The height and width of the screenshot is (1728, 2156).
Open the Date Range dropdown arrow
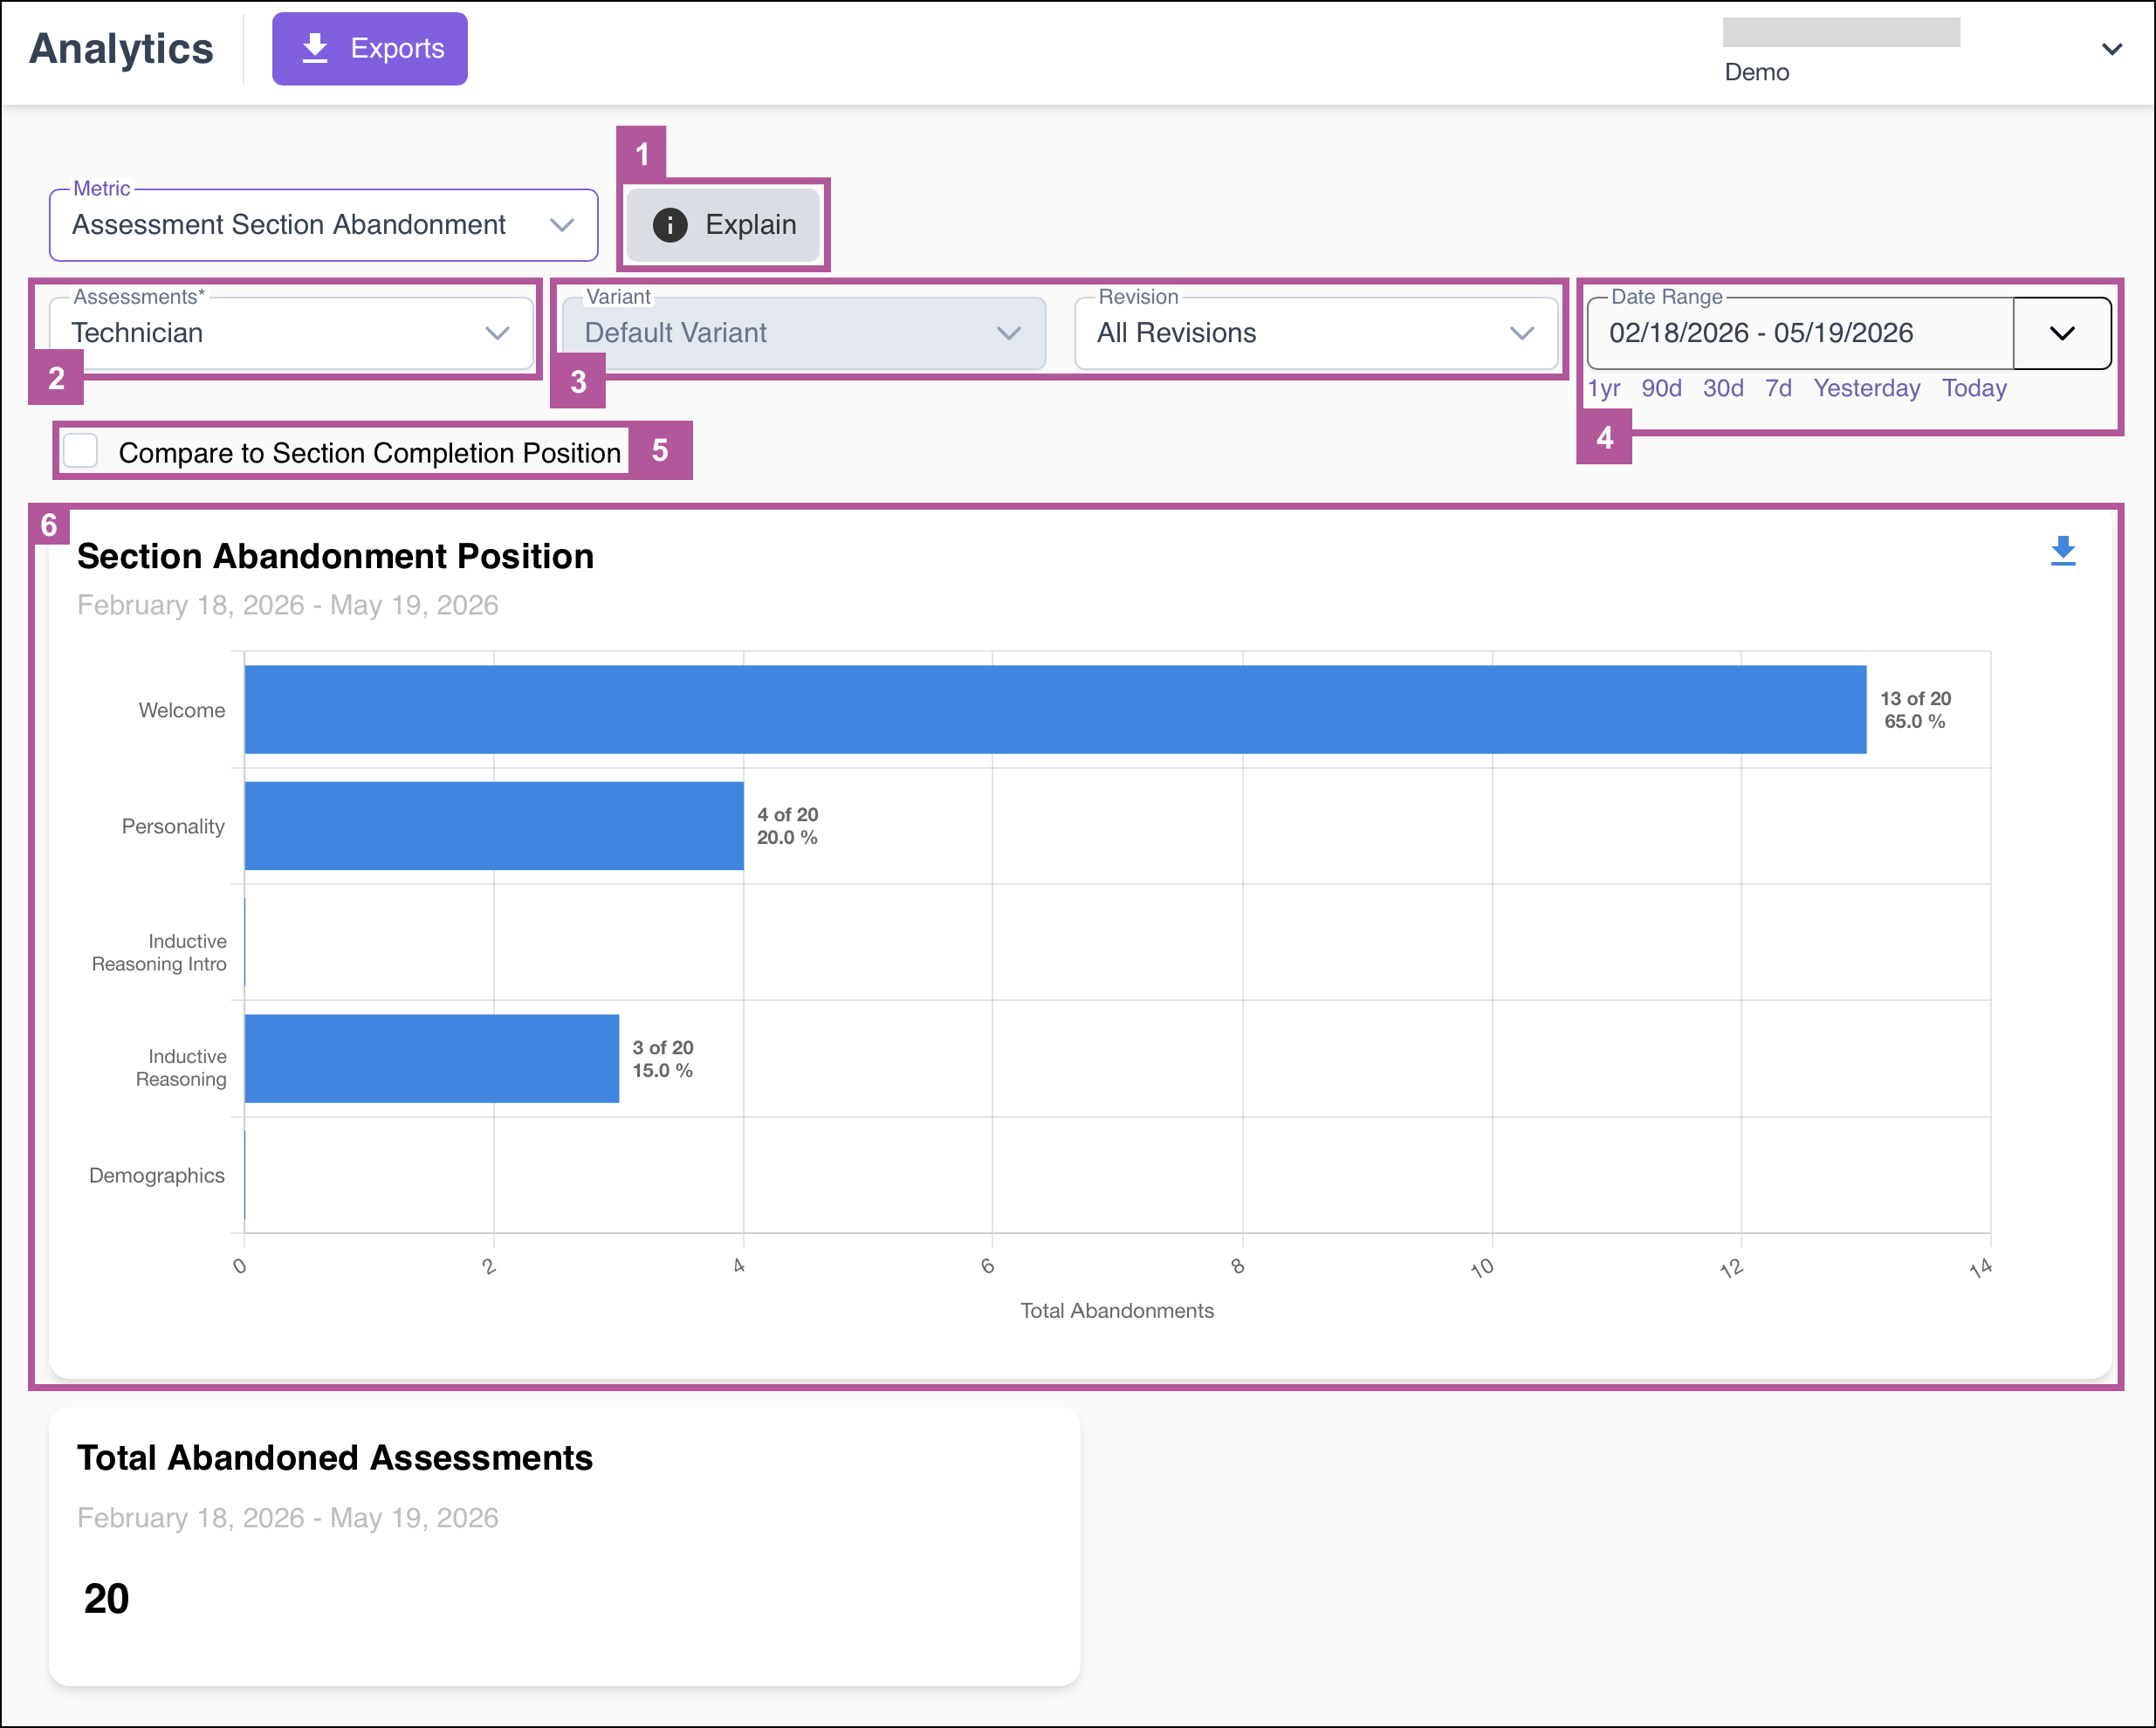tap(2062, 333)
